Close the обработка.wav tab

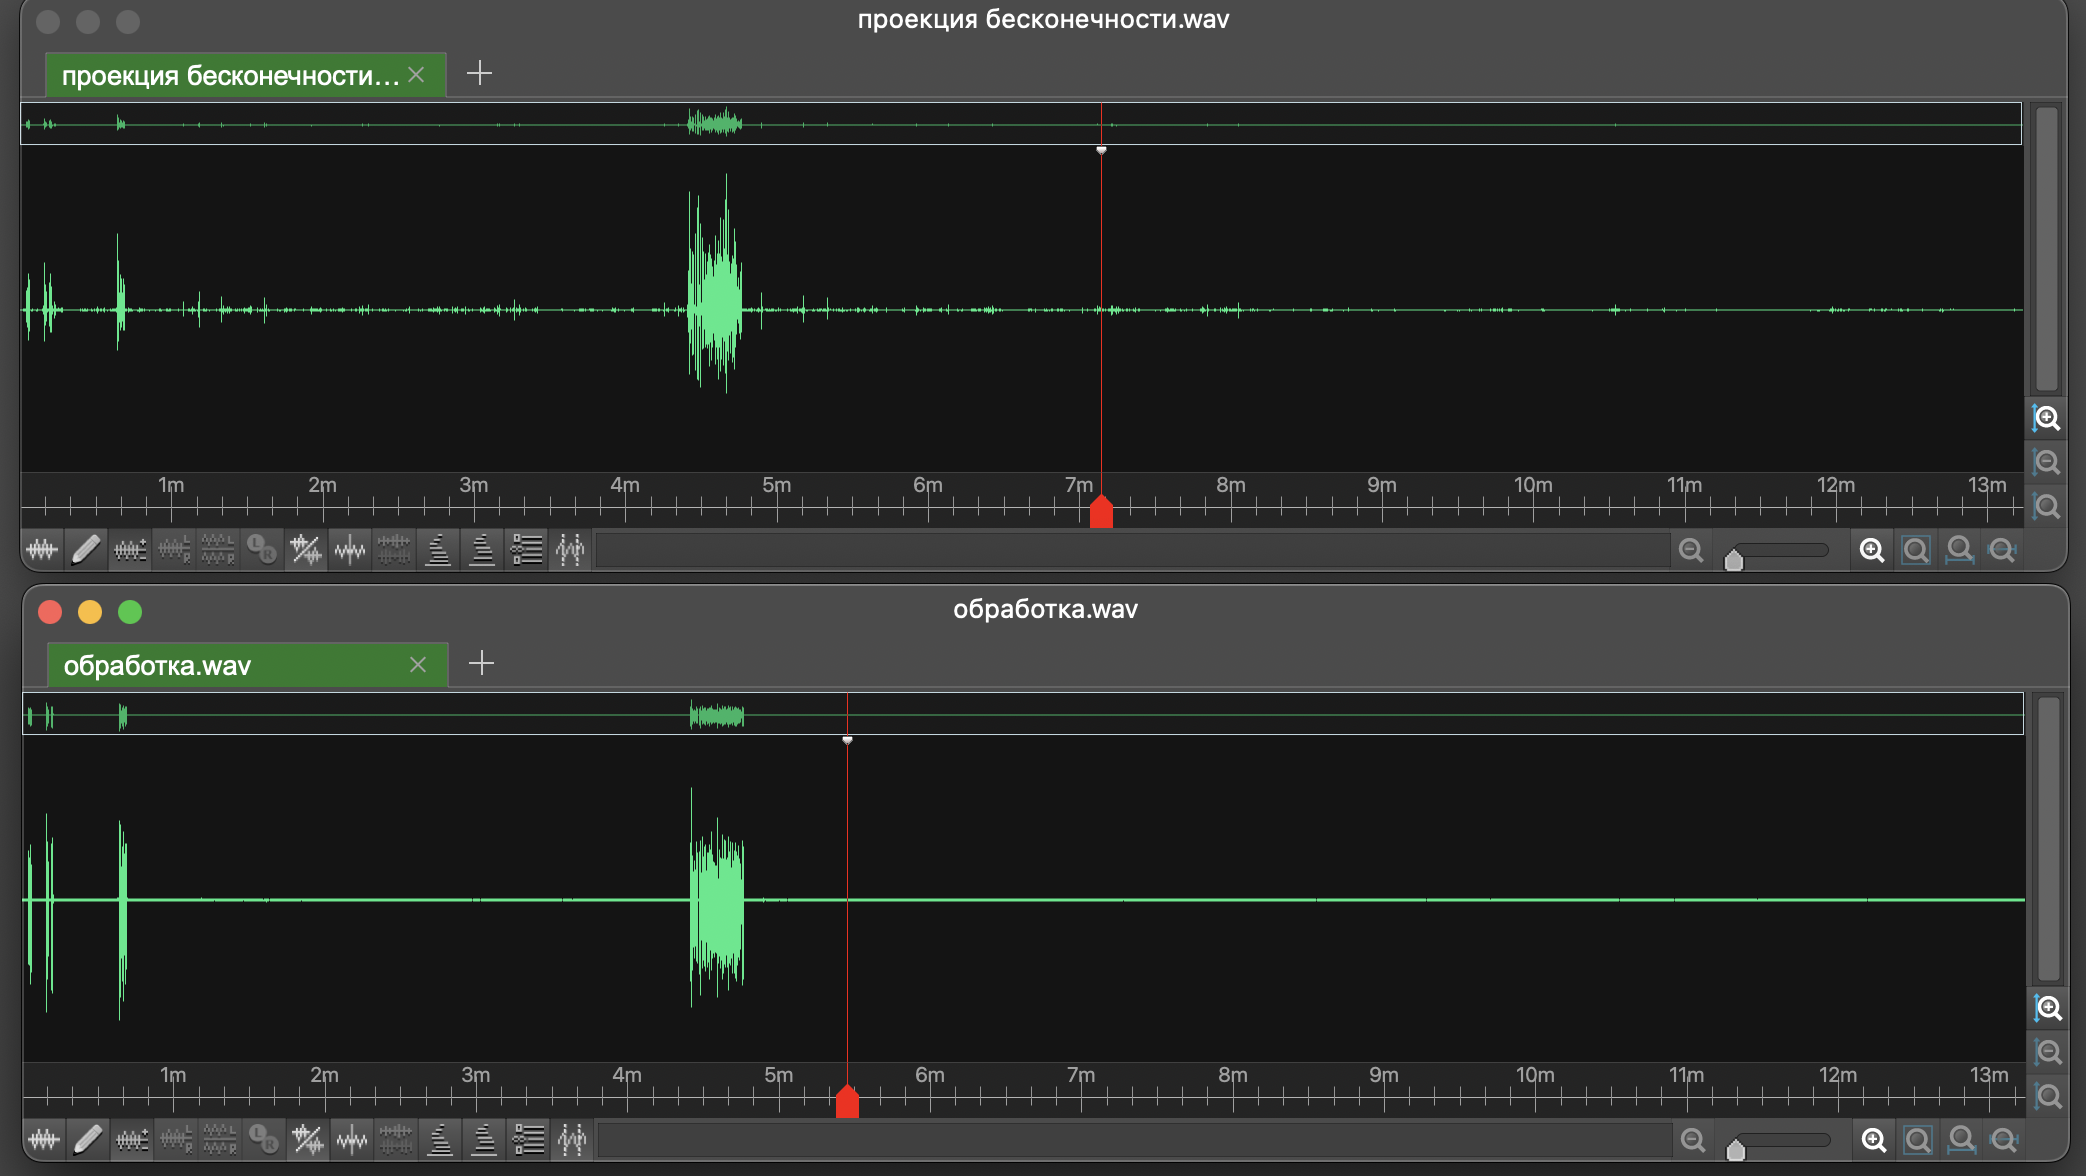tap(418, 665)
